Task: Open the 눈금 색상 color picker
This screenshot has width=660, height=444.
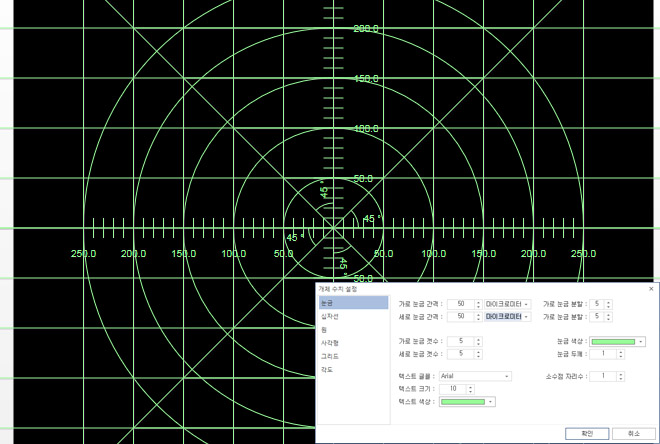Action: (617, 342)
